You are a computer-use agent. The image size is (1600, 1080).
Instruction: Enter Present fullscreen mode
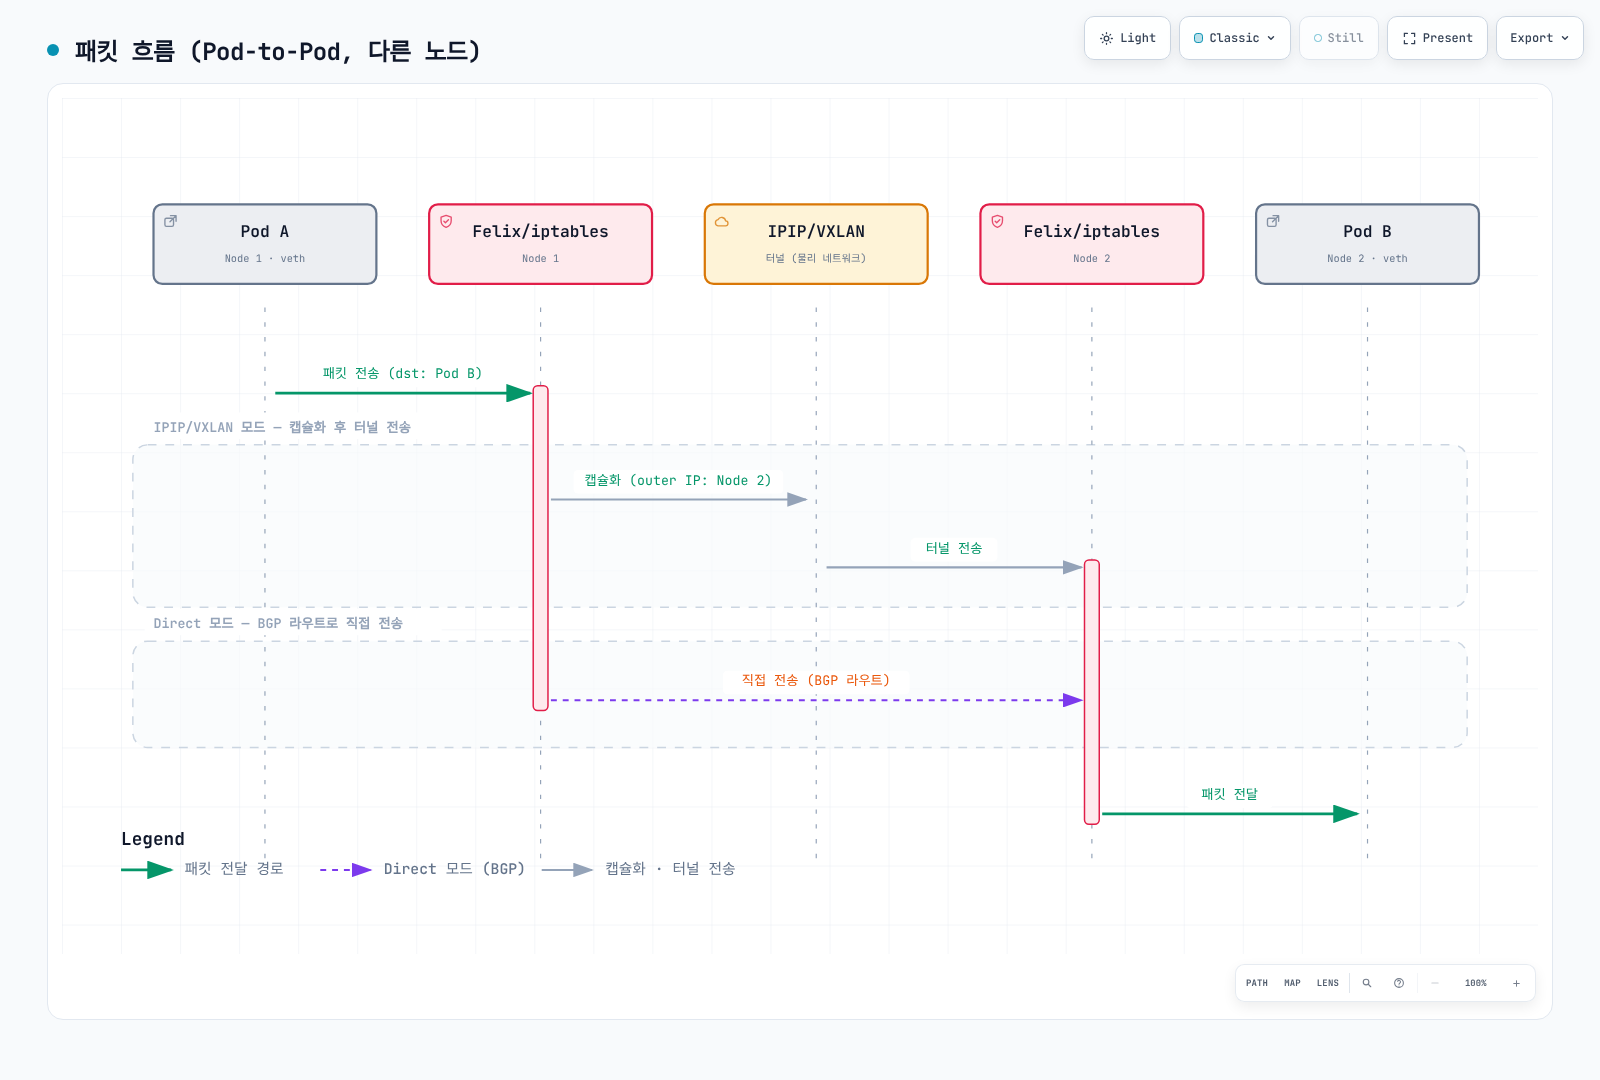(x=1437, y=38)
